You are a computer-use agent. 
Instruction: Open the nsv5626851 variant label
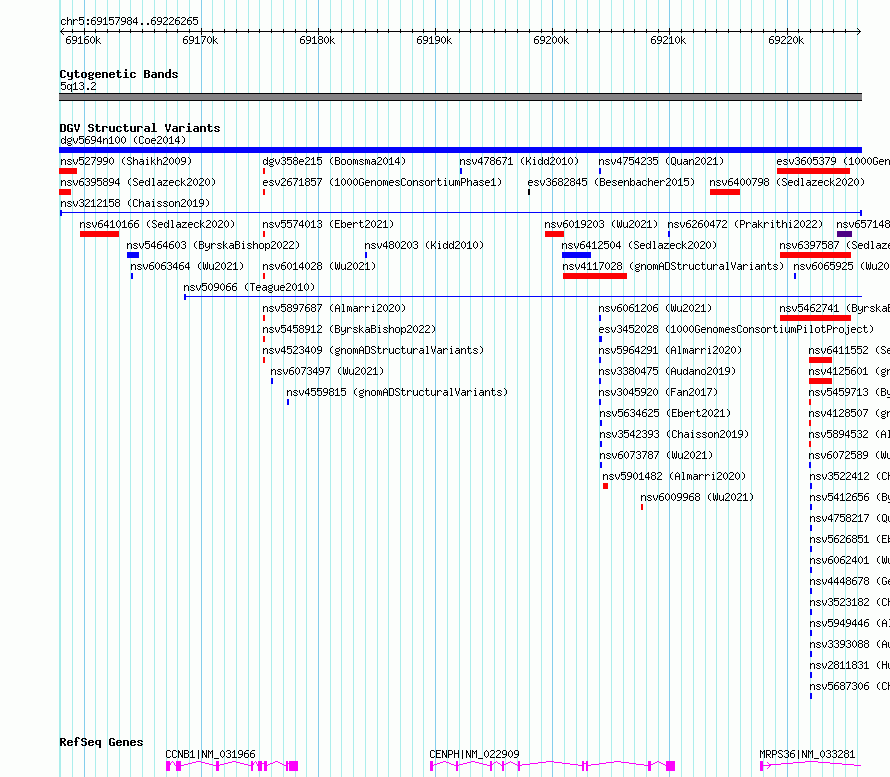tap(849, 539)
